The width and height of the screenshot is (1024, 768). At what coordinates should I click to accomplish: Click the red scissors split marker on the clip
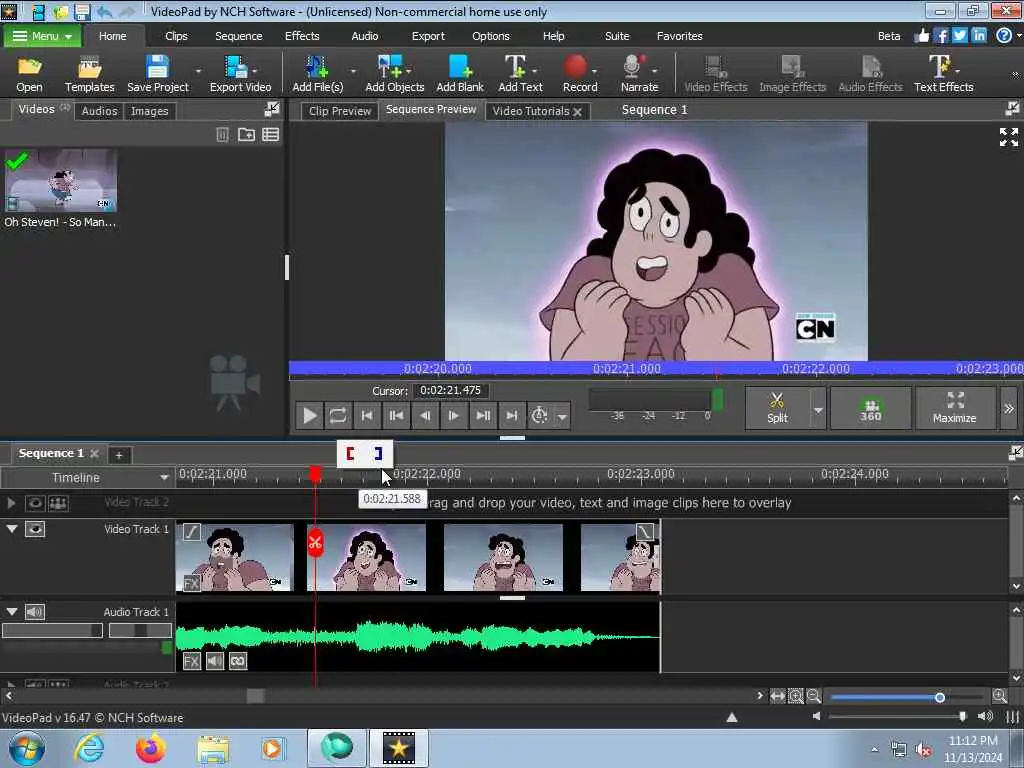pyautogui.click(x=315, y=542)
